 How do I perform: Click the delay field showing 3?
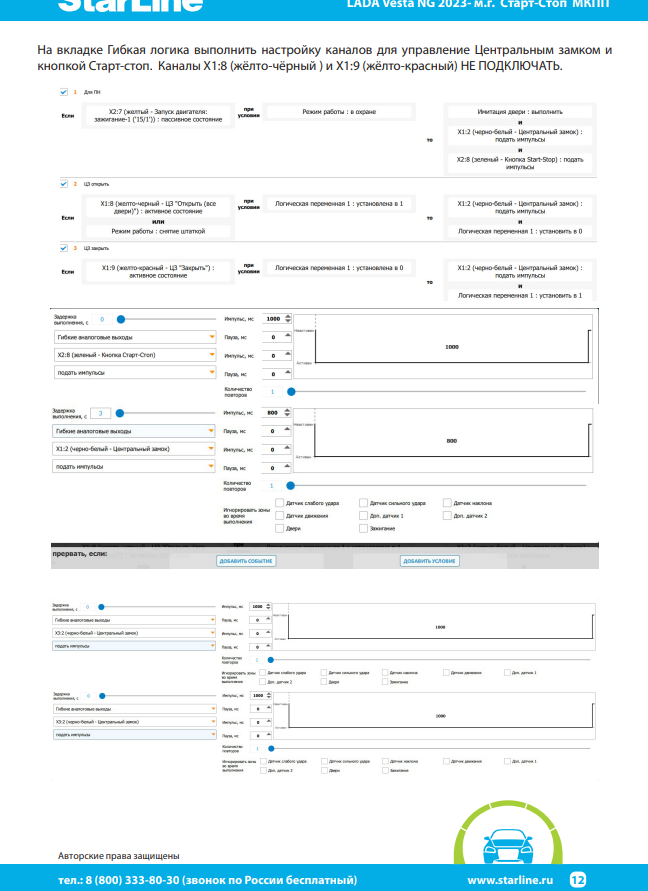[x=101, y=414]
